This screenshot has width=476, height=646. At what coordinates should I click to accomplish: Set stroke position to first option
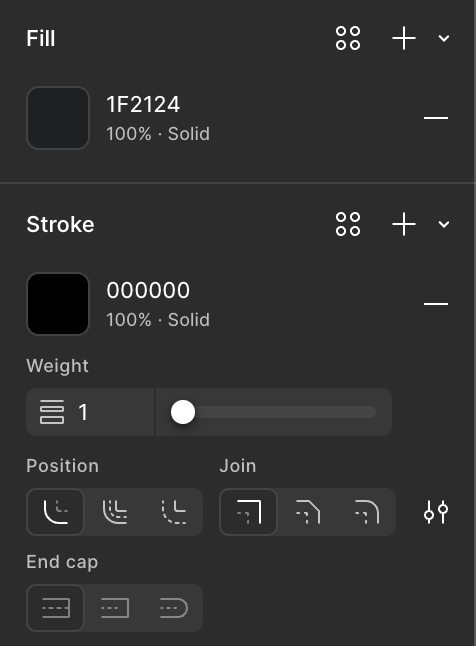(x=56, y=512)
